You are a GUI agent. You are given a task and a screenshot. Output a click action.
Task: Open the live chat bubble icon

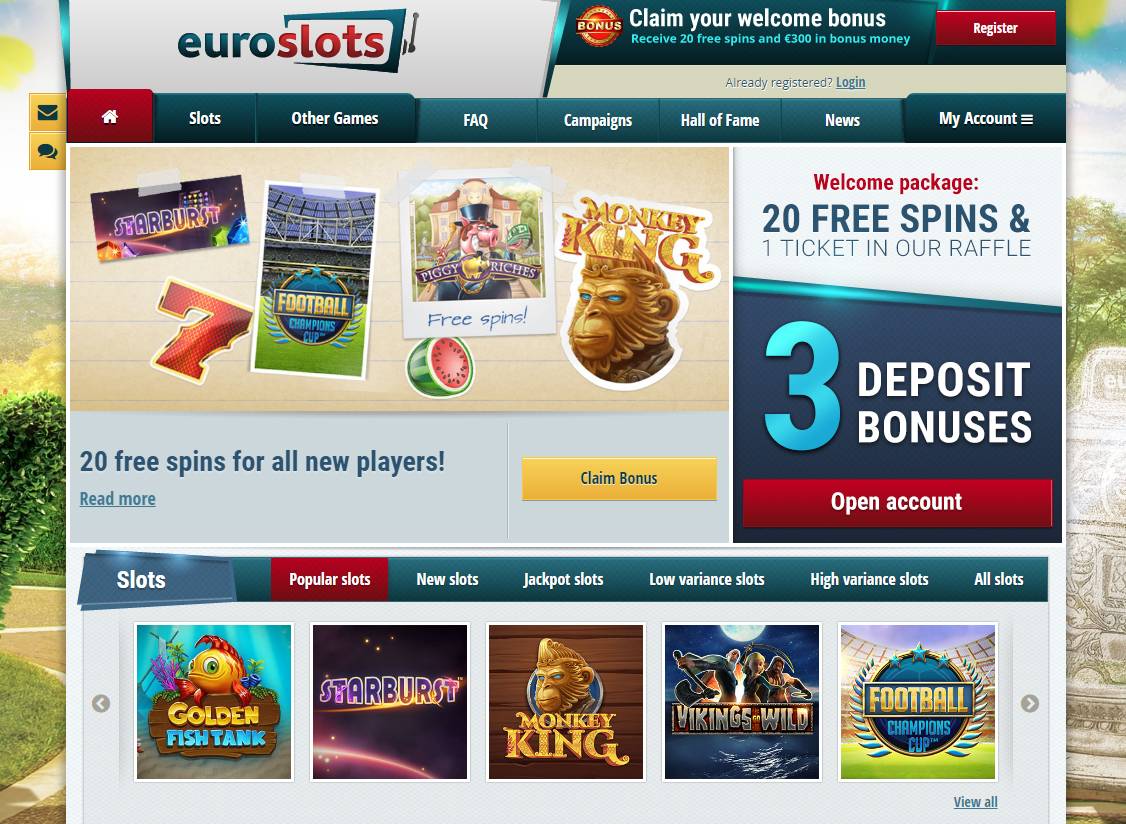point(47,152)
